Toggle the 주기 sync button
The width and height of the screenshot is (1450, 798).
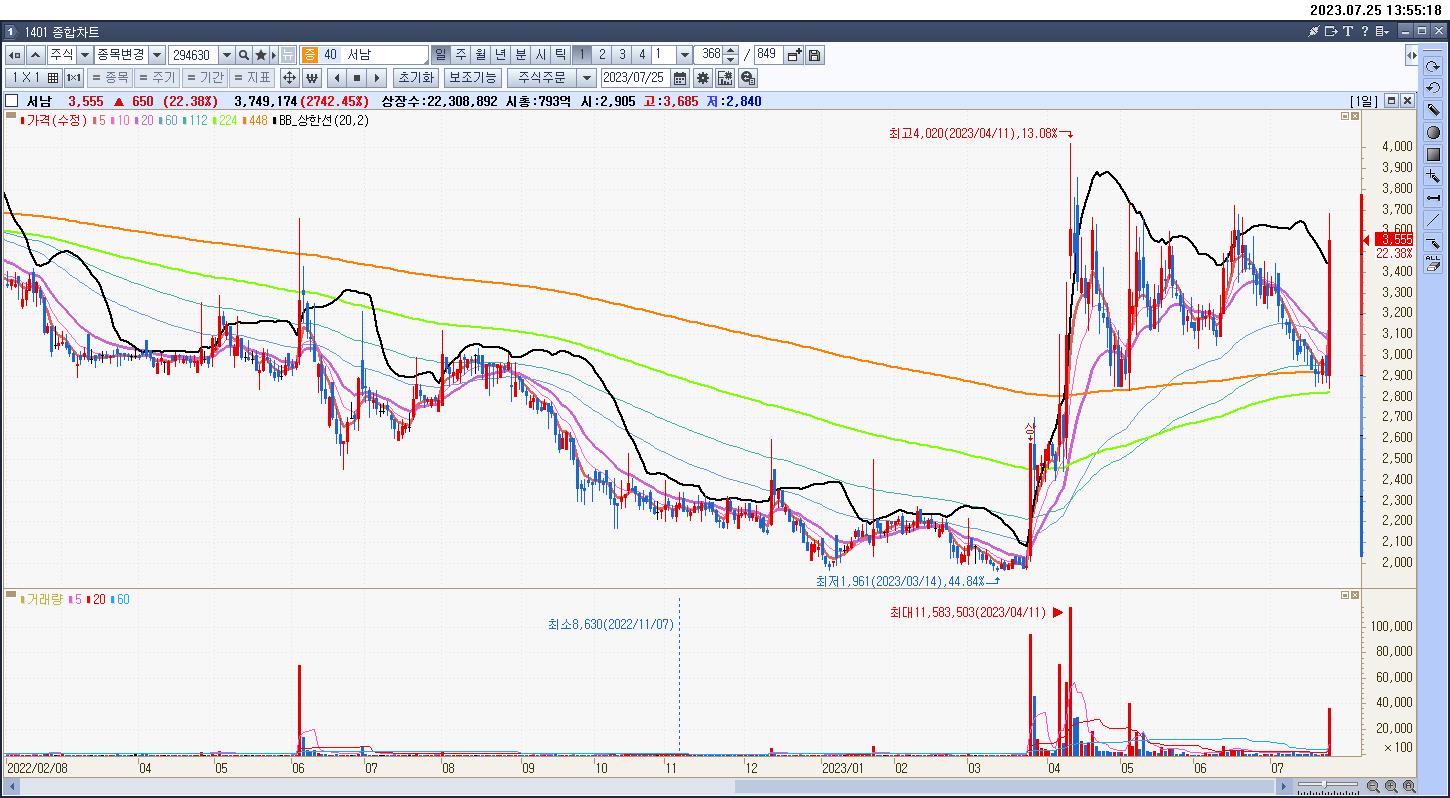(156, 78)
